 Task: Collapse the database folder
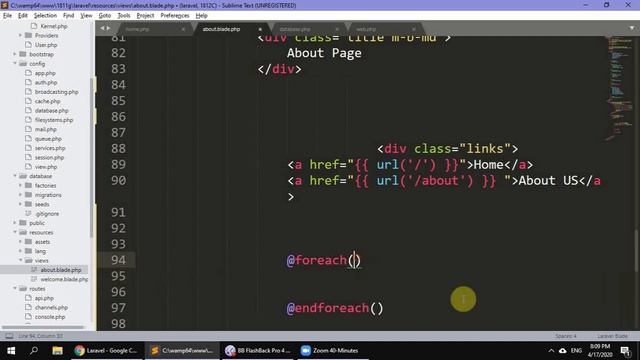point(15,176)
